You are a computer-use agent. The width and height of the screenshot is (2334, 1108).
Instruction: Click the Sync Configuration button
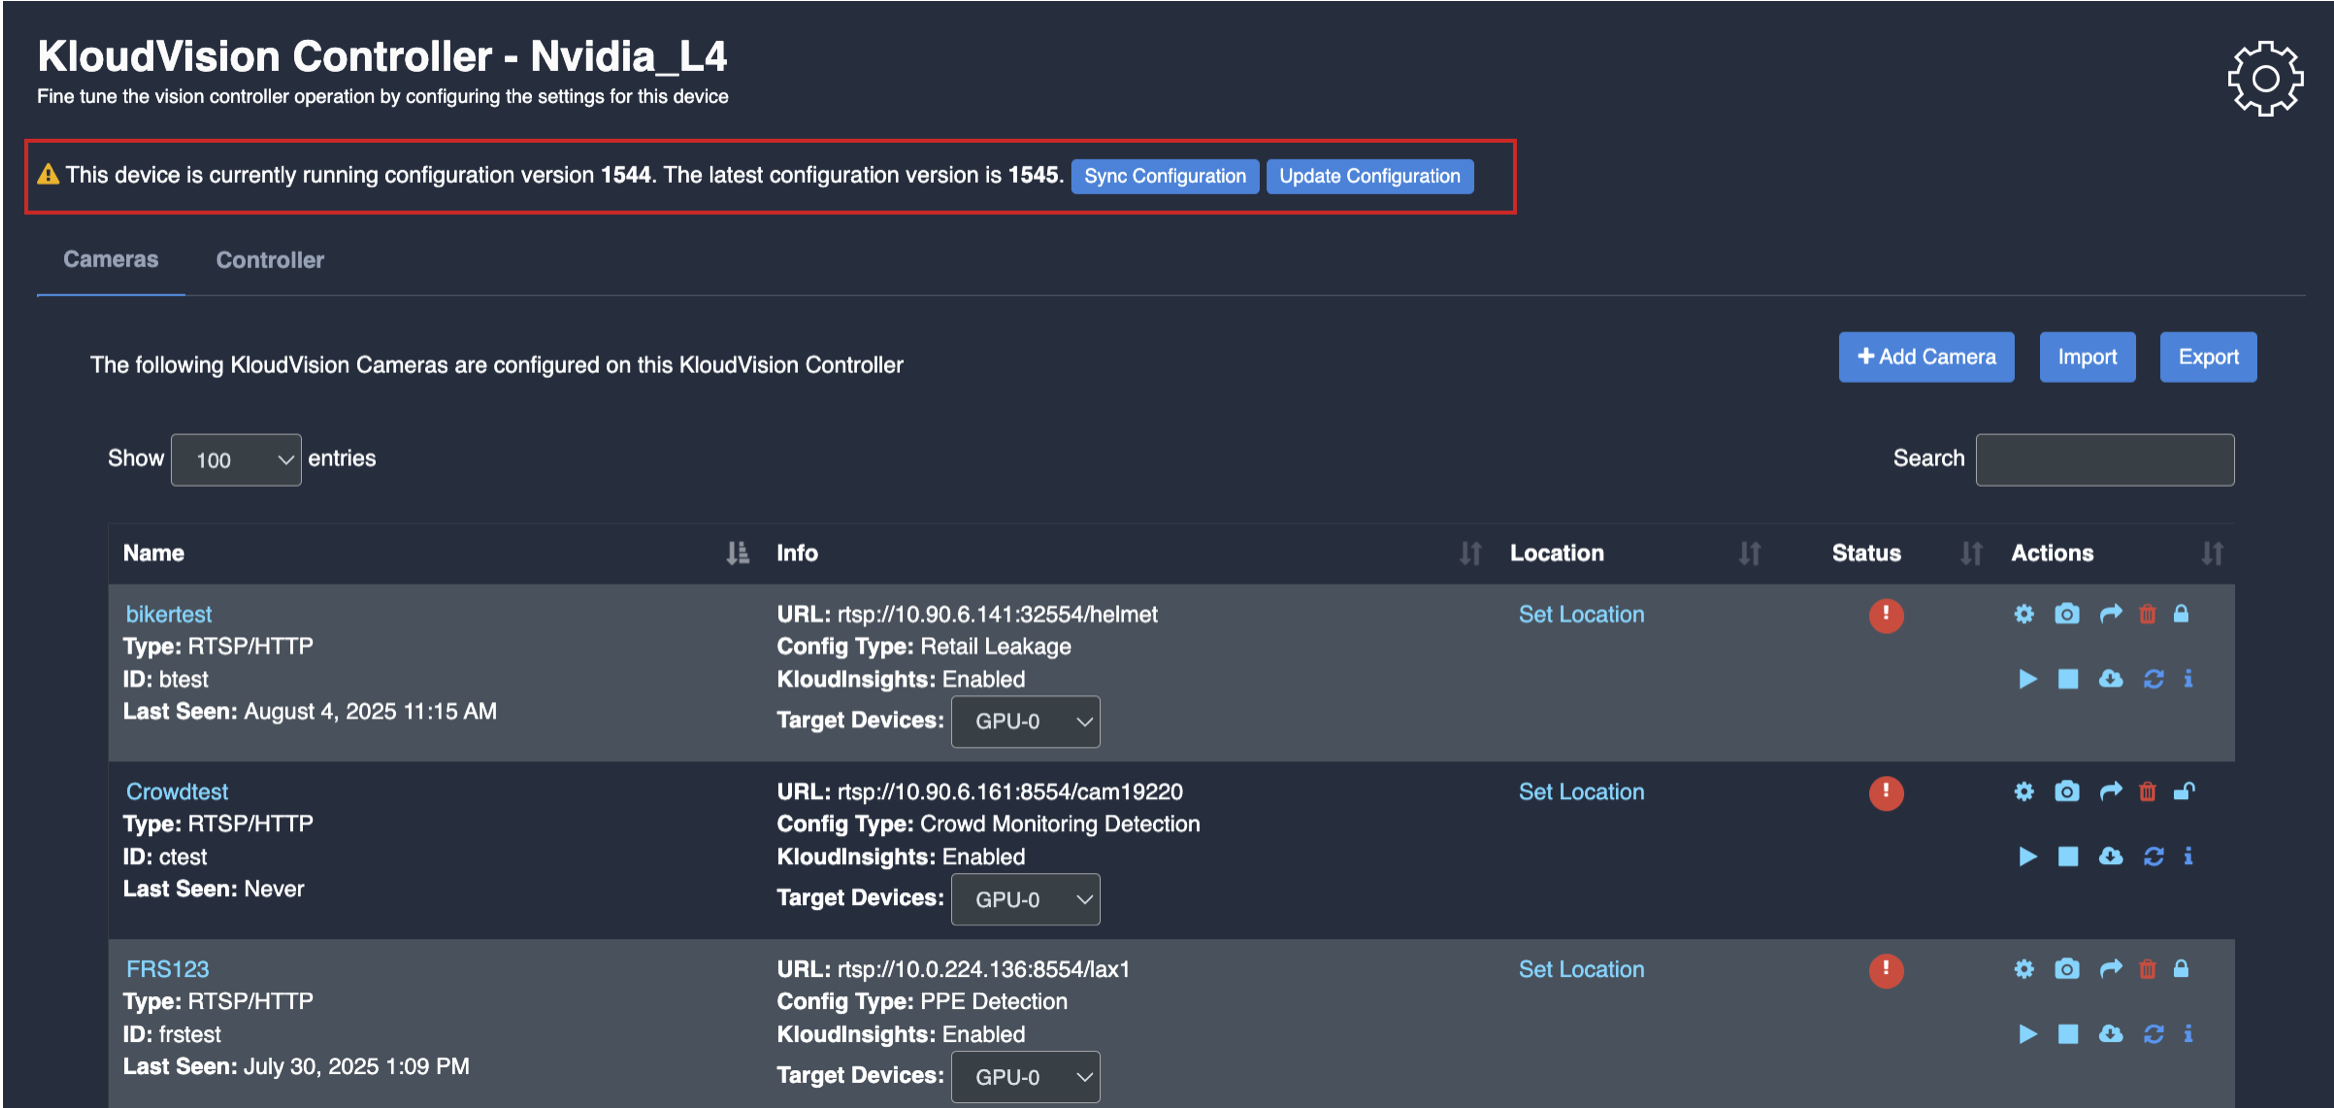coord(1165,176)
